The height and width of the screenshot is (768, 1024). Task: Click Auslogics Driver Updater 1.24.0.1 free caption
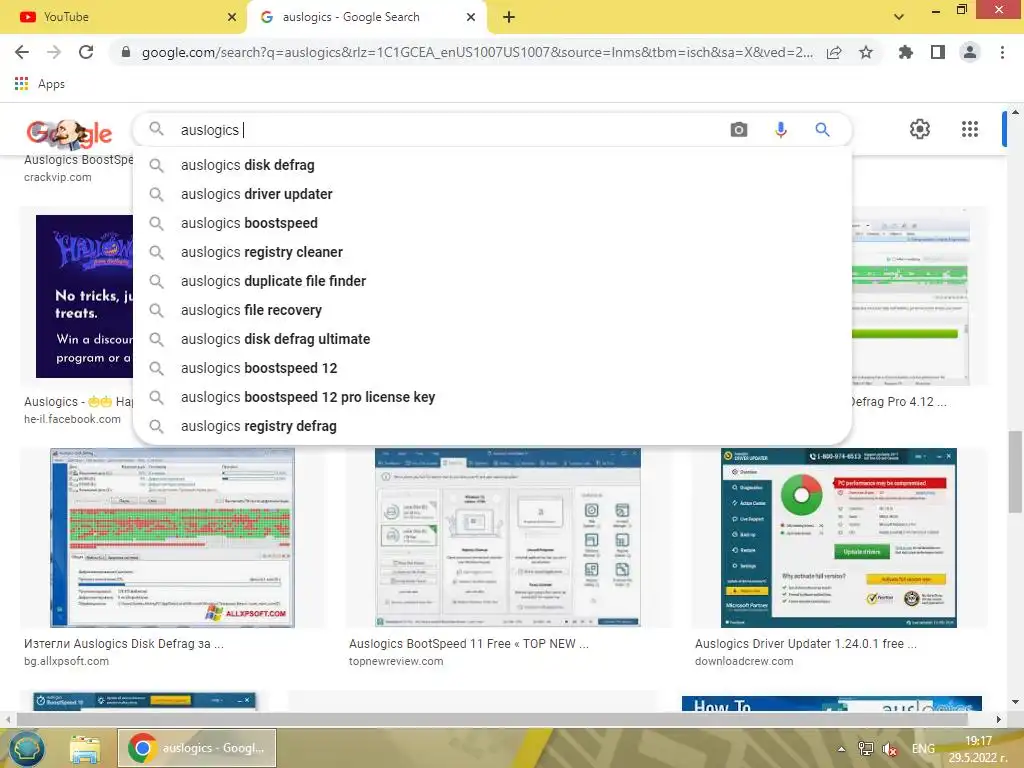[806, 643]
